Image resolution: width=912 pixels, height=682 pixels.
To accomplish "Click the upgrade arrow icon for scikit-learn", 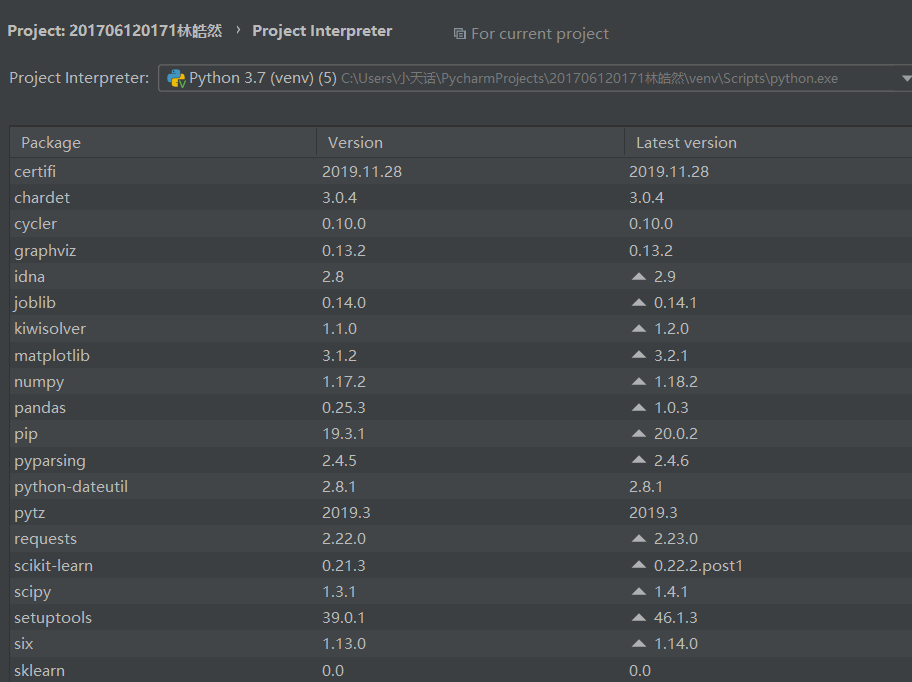I will click(639, 565).
